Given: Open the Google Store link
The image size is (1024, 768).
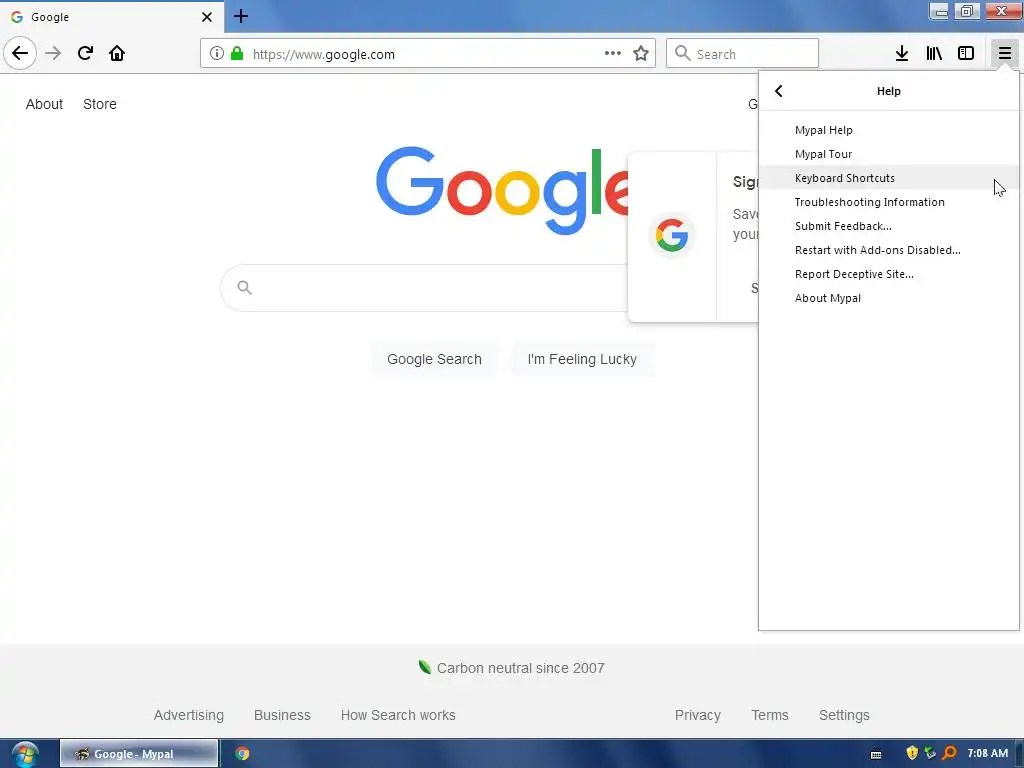Looking at the screenshot, I should [x=100, y=104].
